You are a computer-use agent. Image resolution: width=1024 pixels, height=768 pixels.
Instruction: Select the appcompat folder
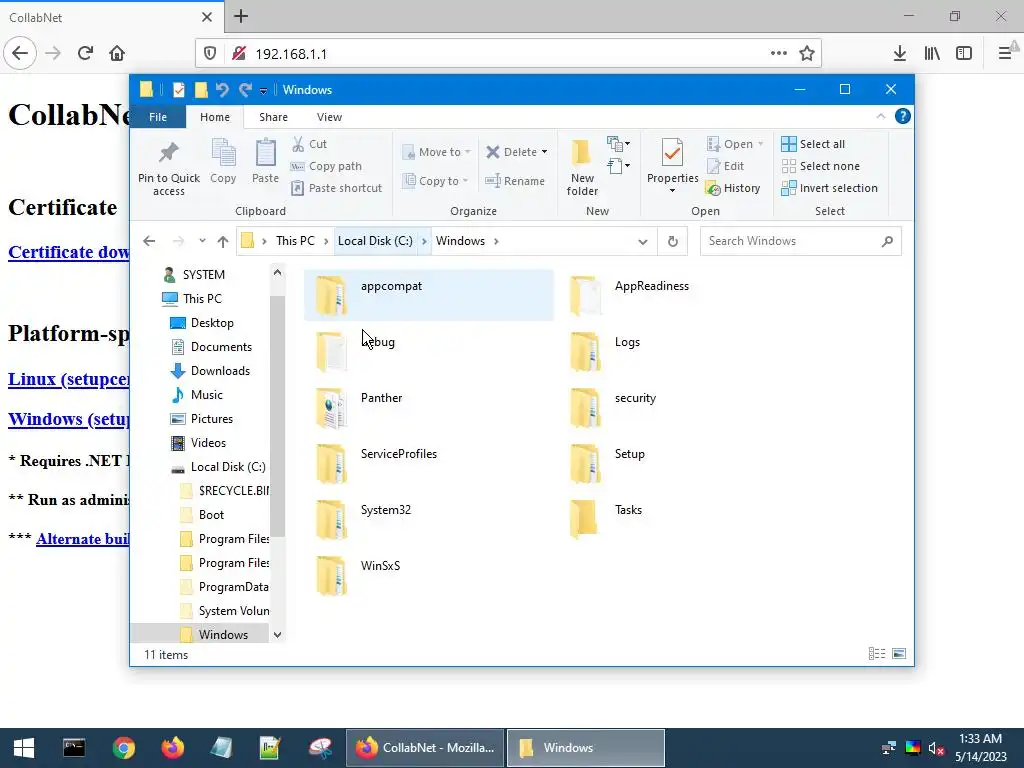pyautogui.click(x=428, y=295)
